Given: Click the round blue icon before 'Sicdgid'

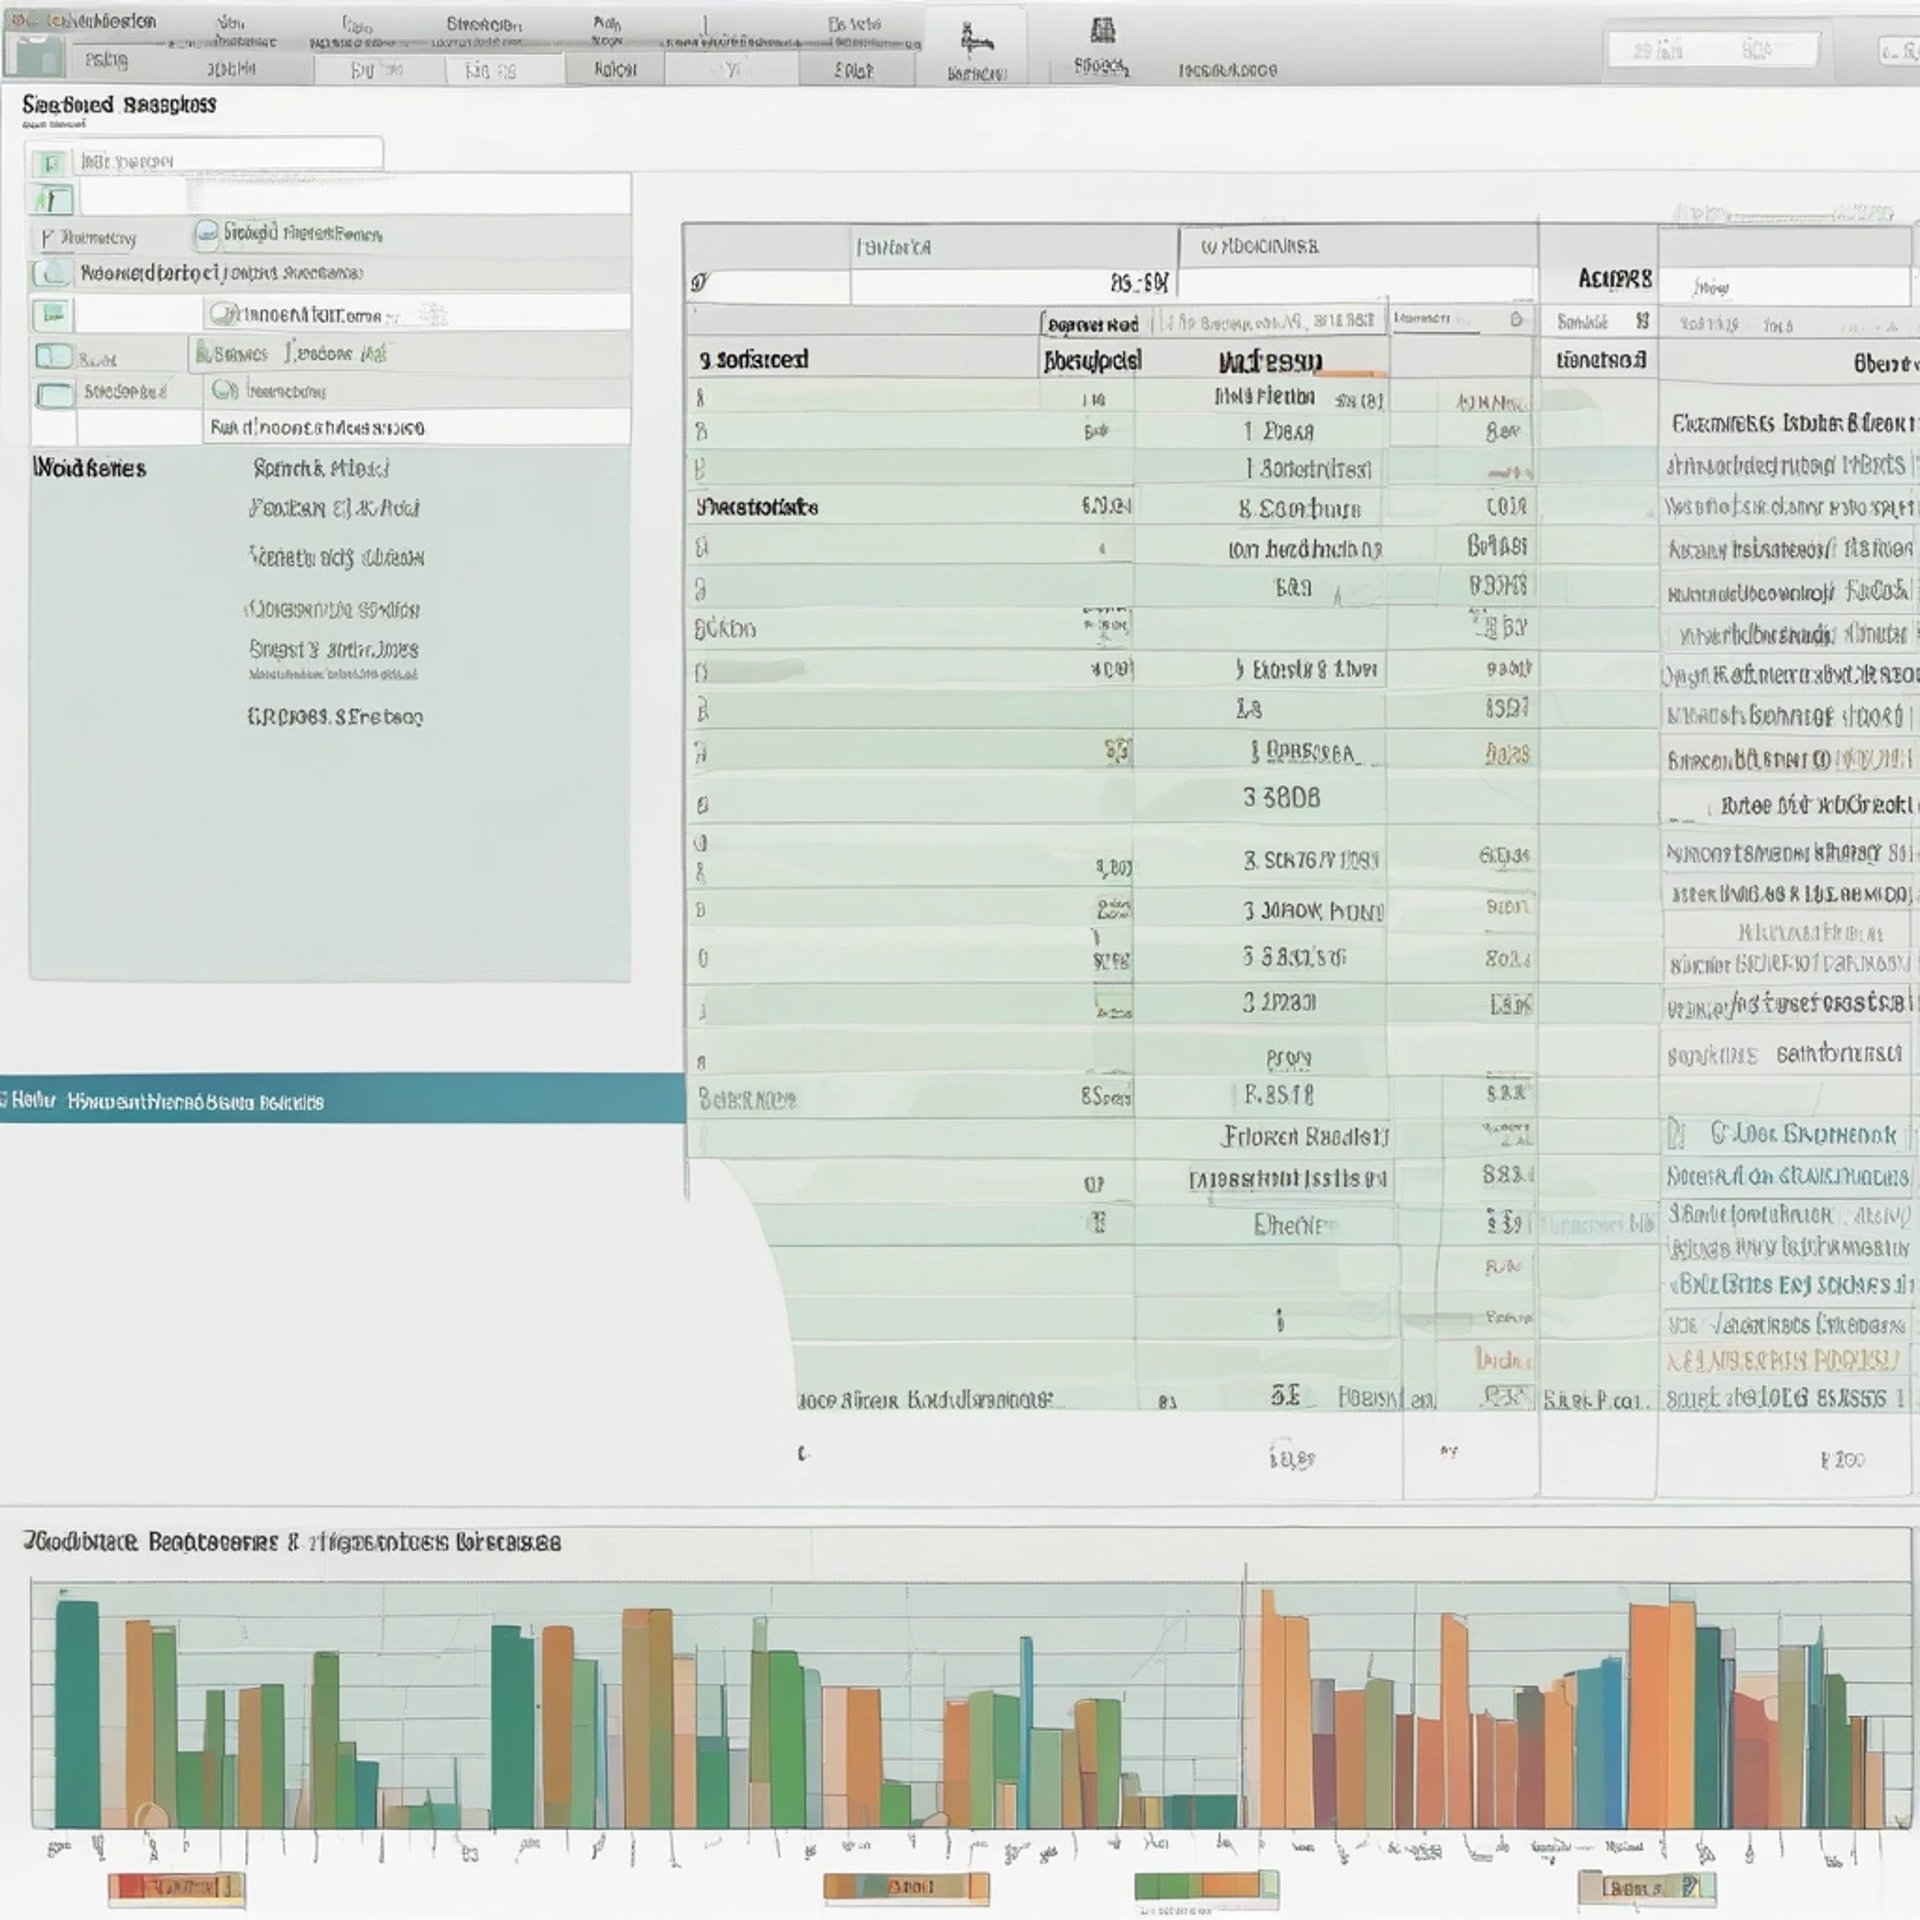Looking at the screenshot, I should pos(206,233).
